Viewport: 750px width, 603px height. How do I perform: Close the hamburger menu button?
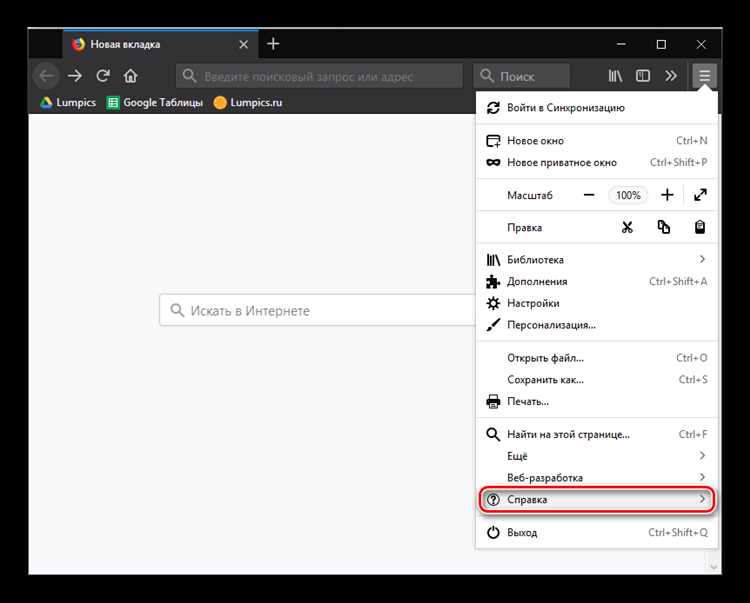coord(705,76)
